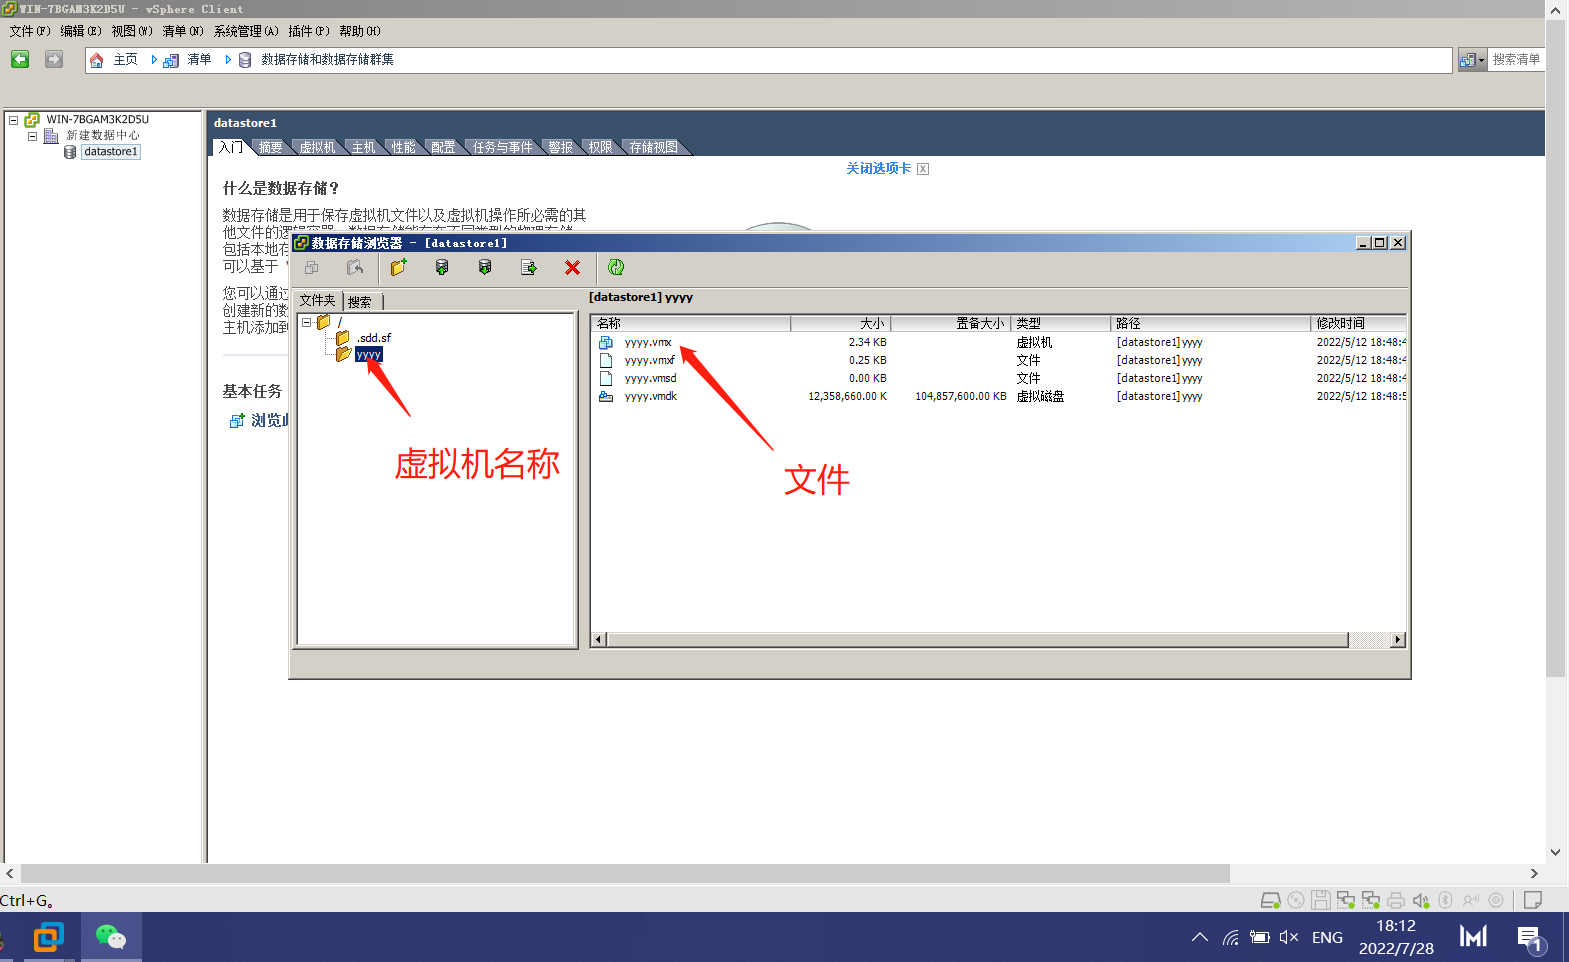
Task: Select the .sdd.sf folder
Action: point(374,338)
